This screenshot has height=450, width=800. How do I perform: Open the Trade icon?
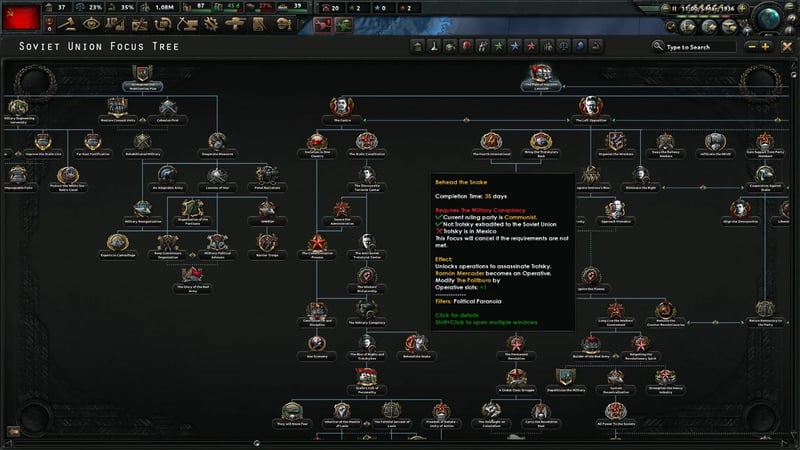pyautogui.click(x=163, y=24)
